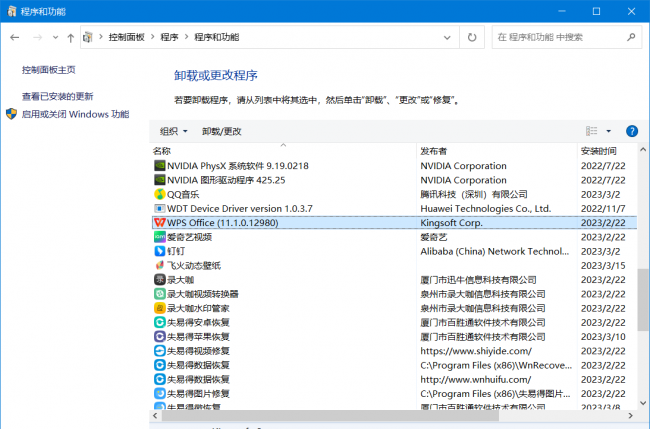Click the WPS Office red icon

160,223
